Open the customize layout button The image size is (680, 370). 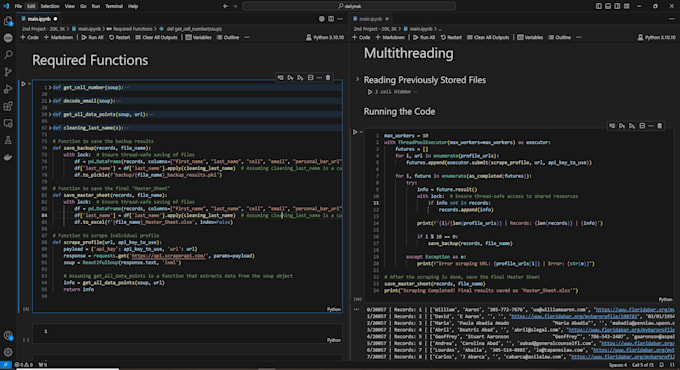[x=627, y=6]
